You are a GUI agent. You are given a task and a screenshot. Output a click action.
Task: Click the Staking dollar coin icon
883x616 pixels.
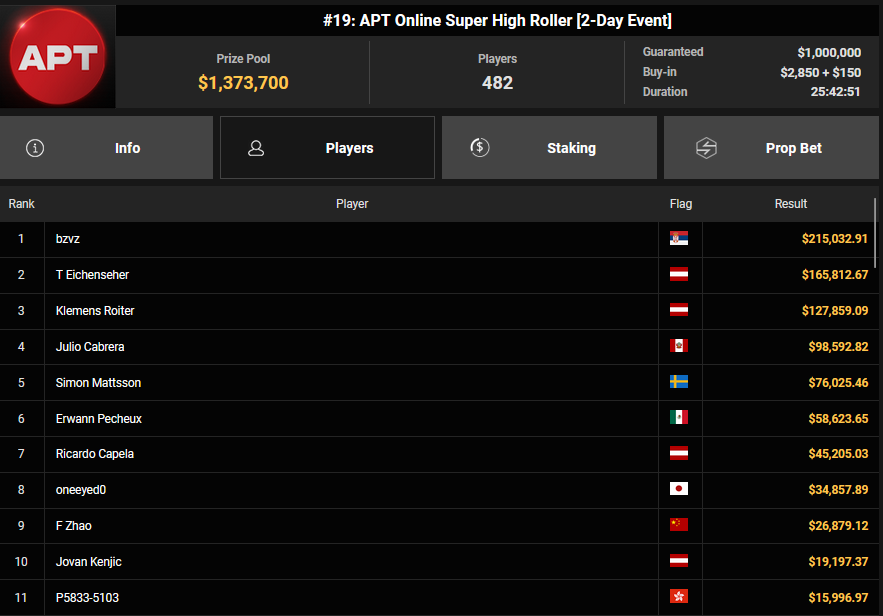pos(479,147)
